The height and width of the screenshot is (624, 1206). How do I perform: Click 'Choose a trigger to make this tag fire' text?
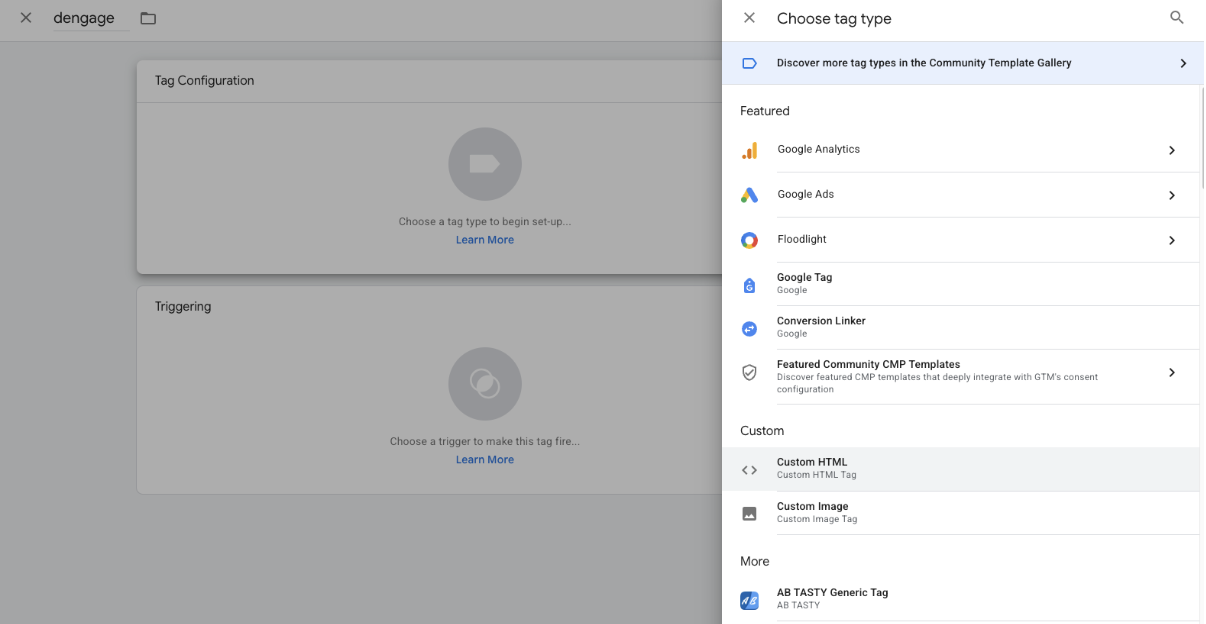[485, 441]
